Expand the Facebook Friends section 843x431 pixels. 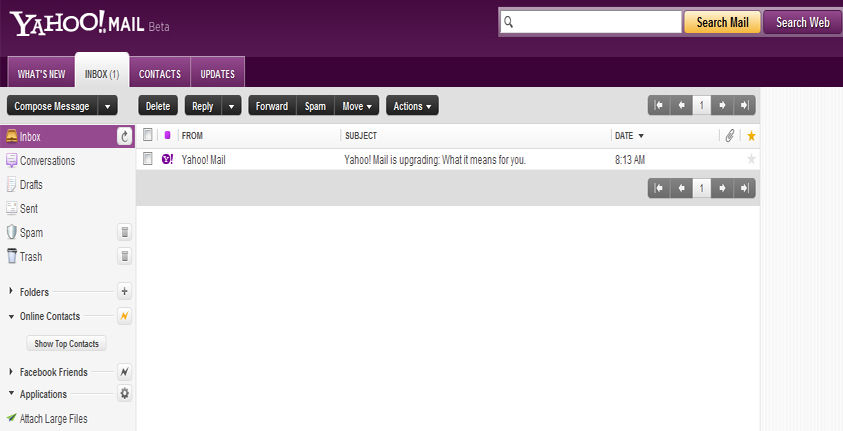click(x=11, y=371)
